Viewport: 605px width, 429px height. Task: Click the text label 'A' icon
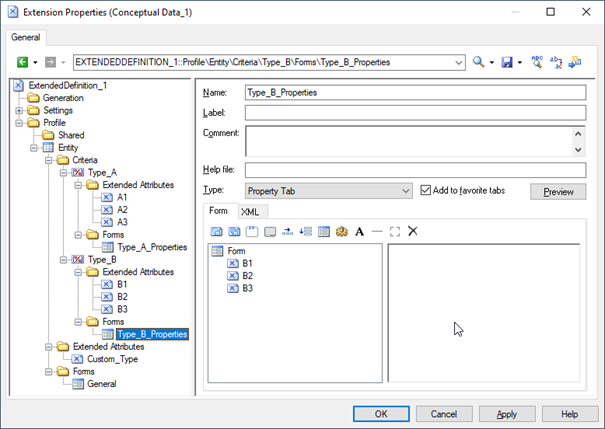tap(359, 231)
